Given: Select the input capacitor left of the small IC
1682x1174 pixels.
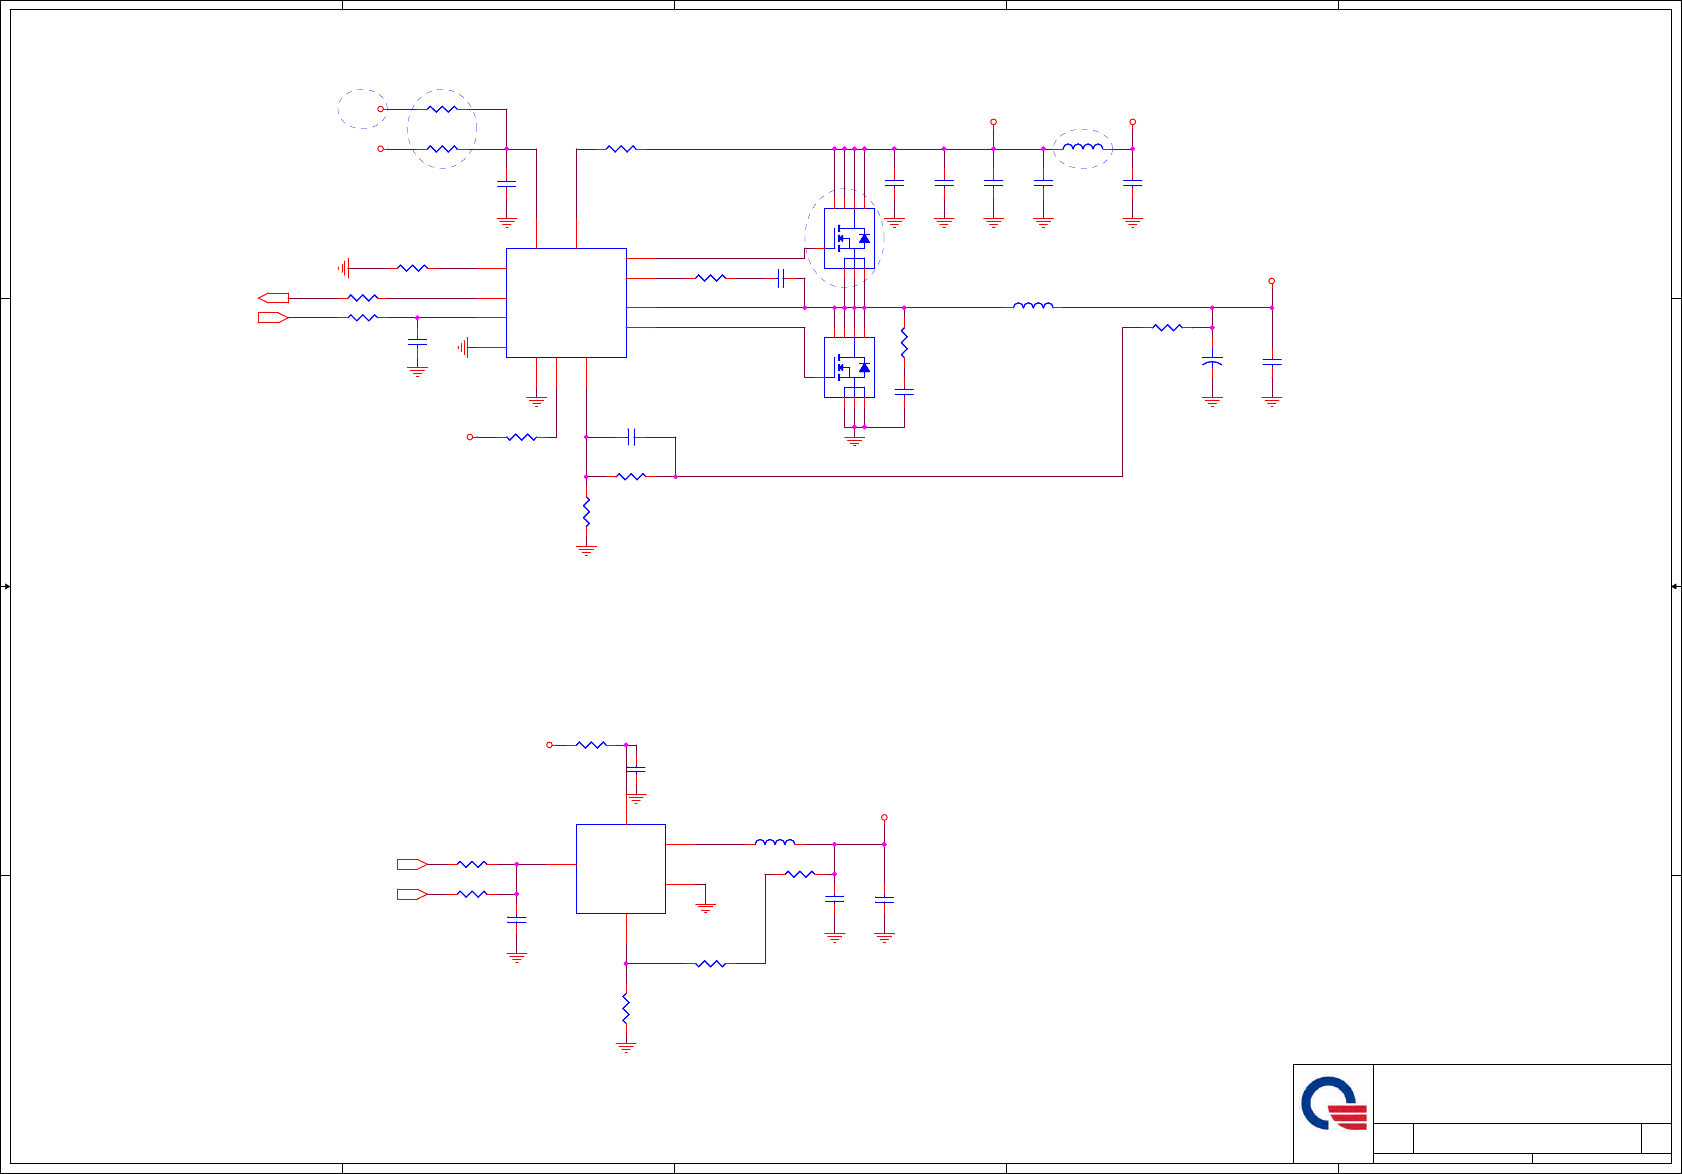Looking at the screenshot, I should [517, 919].
